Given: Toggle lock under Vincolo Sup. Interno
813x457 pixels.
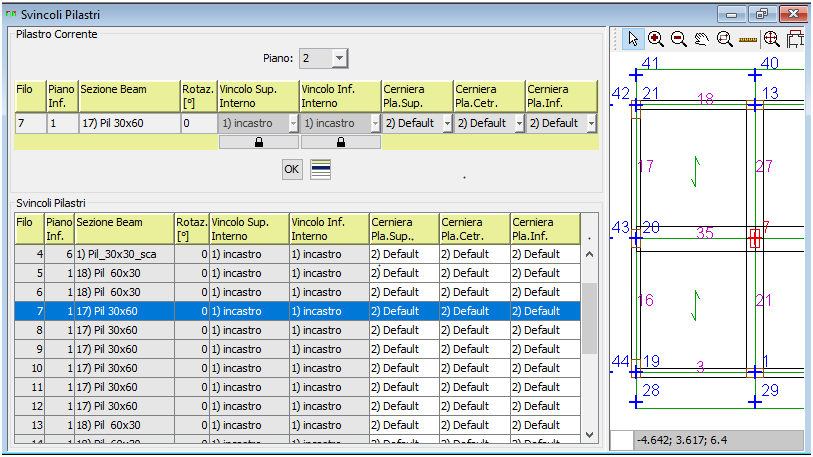Looking at the screenshot, I should tap(258, 143).
